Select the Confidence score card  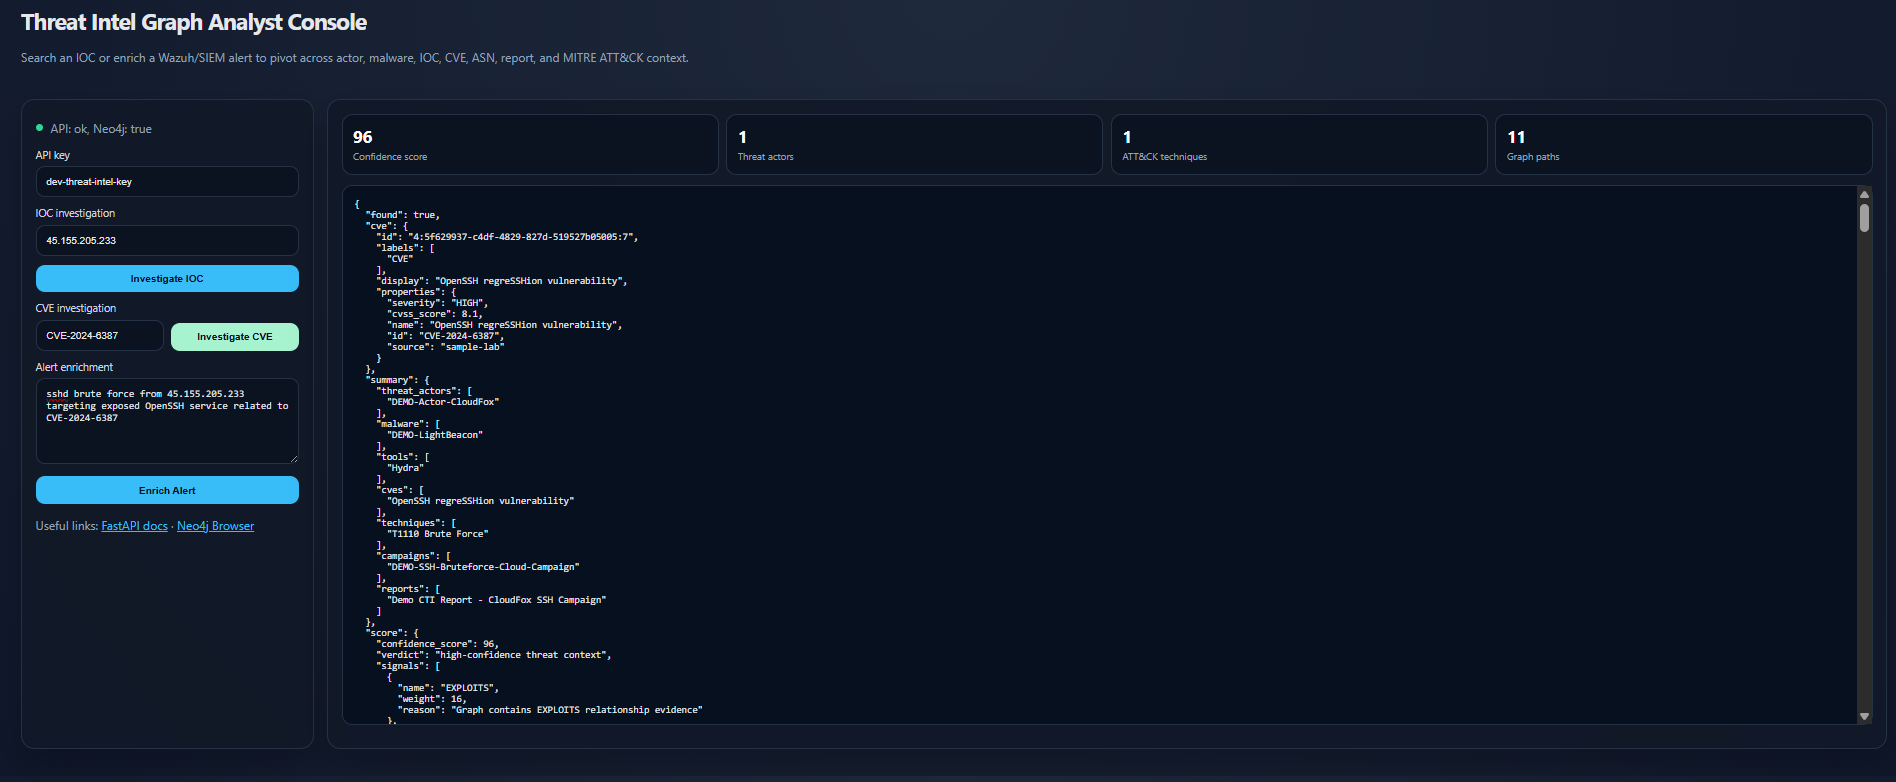(x=530, y=144)
